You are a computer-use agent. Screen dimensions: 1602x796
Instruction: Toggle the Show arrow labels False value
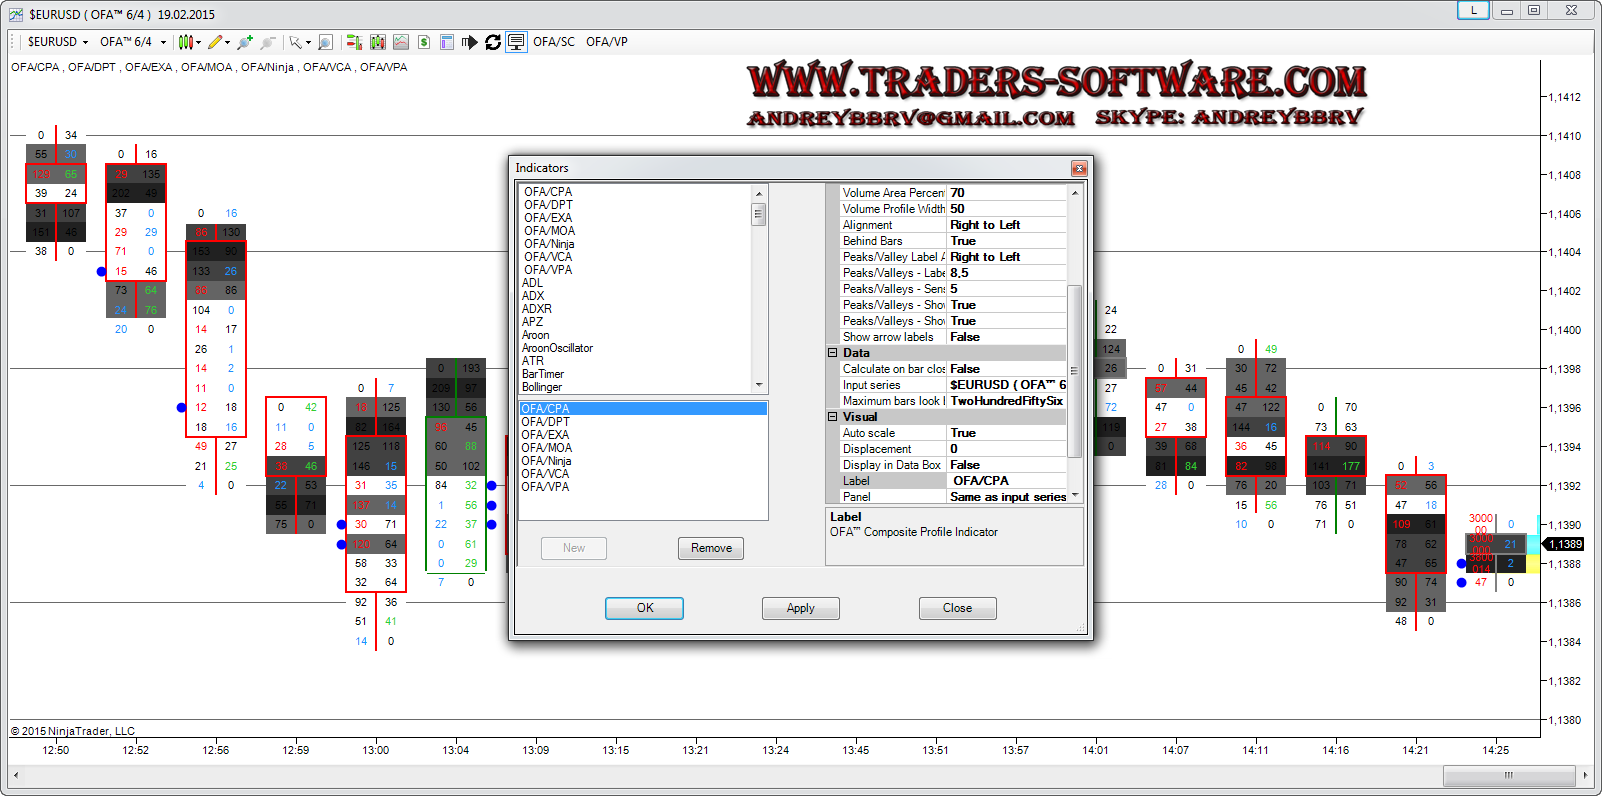(x=1005, y=337)
